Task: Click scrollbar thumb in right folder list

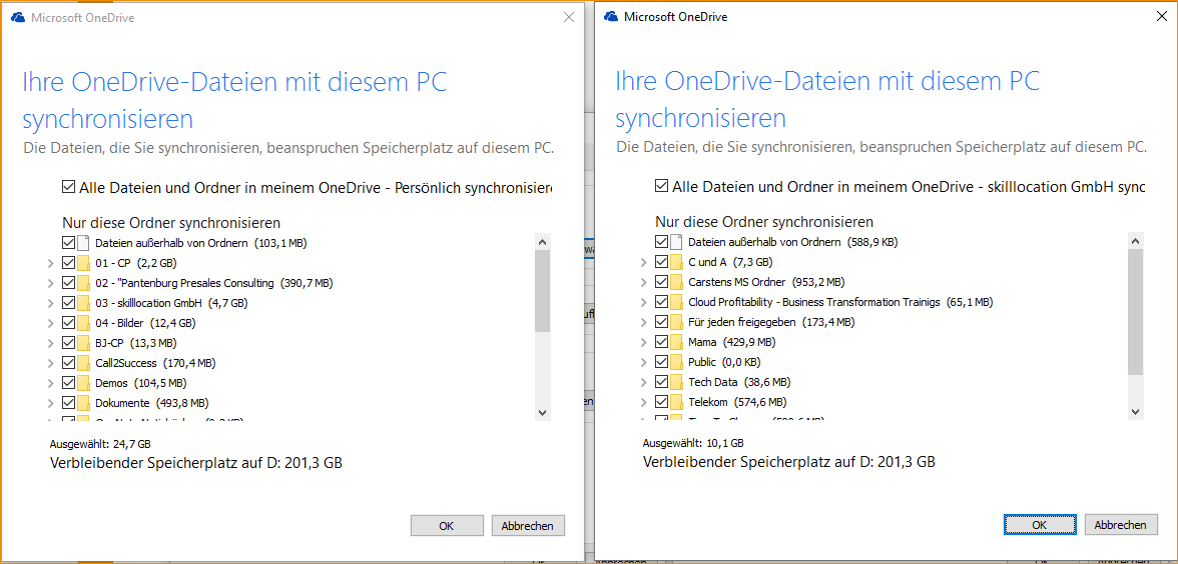Action: pyautogui.click(x=1135, y=312)
